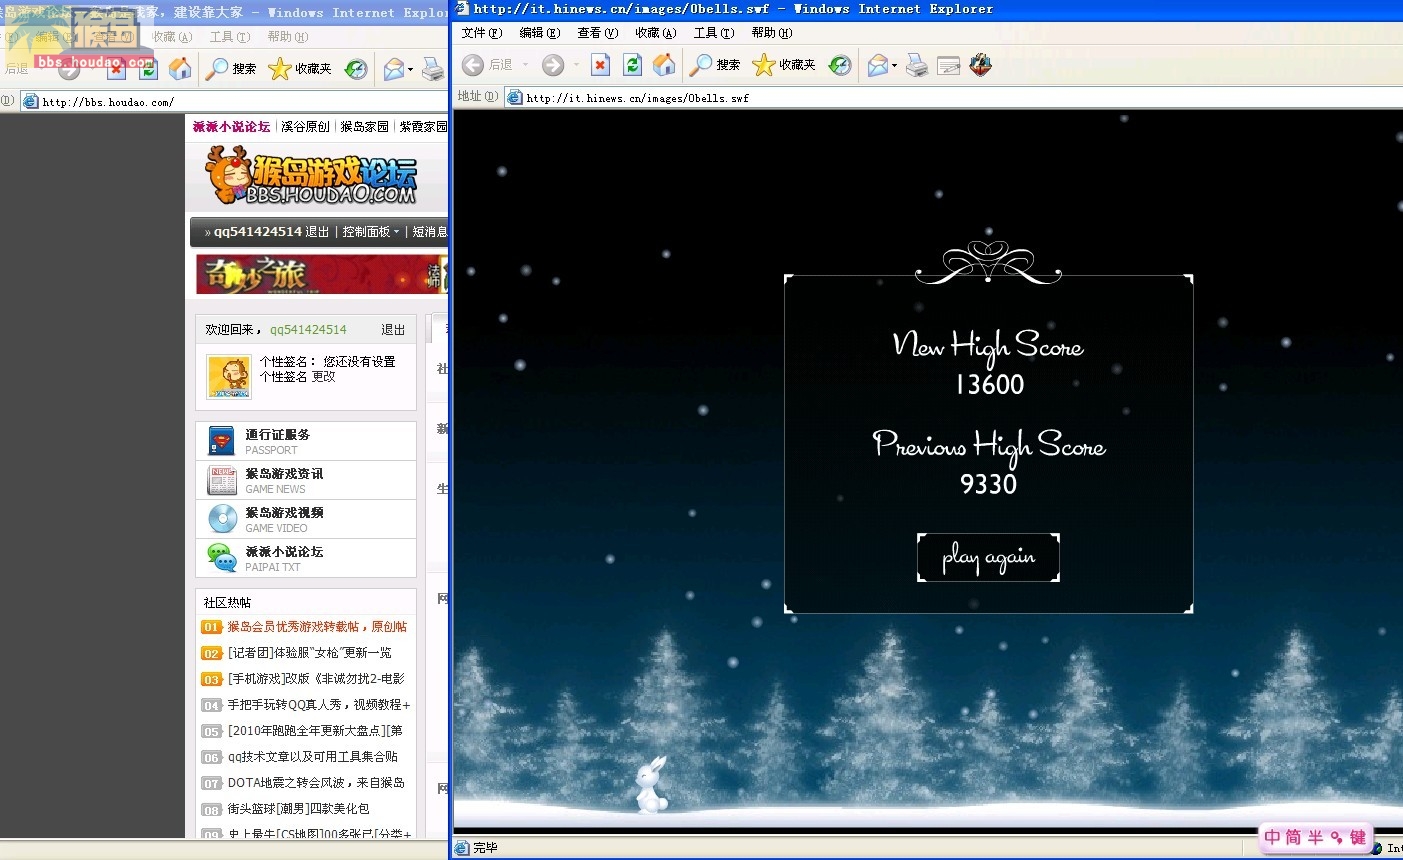Open 猴岛家园 top nav link
The image size is (1403, 860).
click(364, 127)
